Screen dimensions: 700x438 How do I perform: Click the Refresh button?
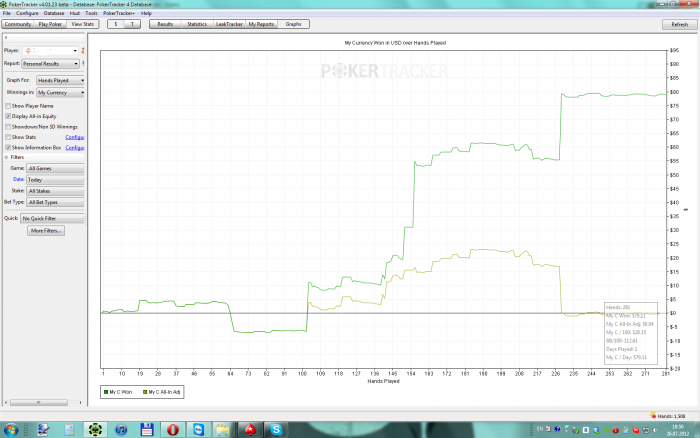679,25
